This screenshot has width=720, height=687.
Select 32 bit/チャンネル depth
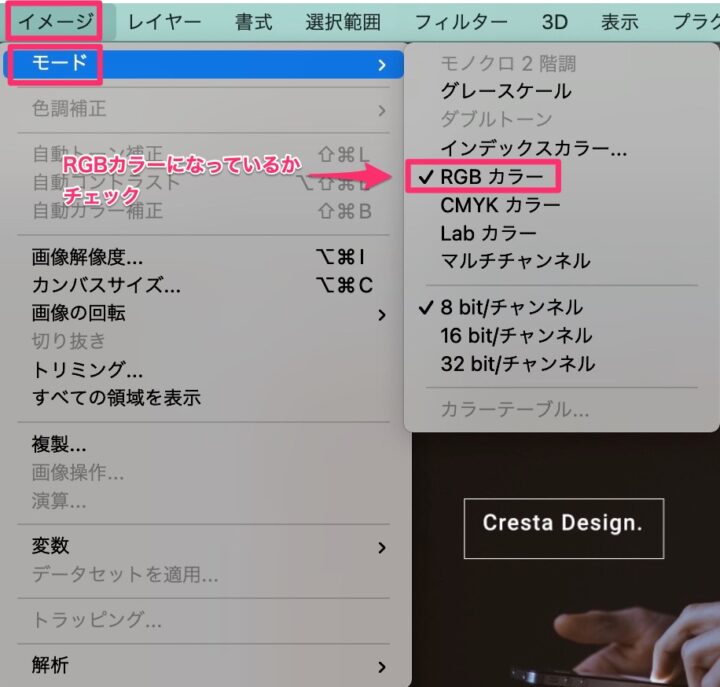[561, 364]
